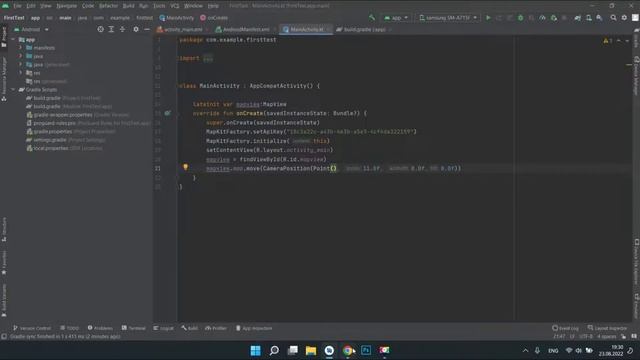Open File Explorer from taskbar
Image resolution: width=640 pixels, height=360 pixels.
coord(311,350)
